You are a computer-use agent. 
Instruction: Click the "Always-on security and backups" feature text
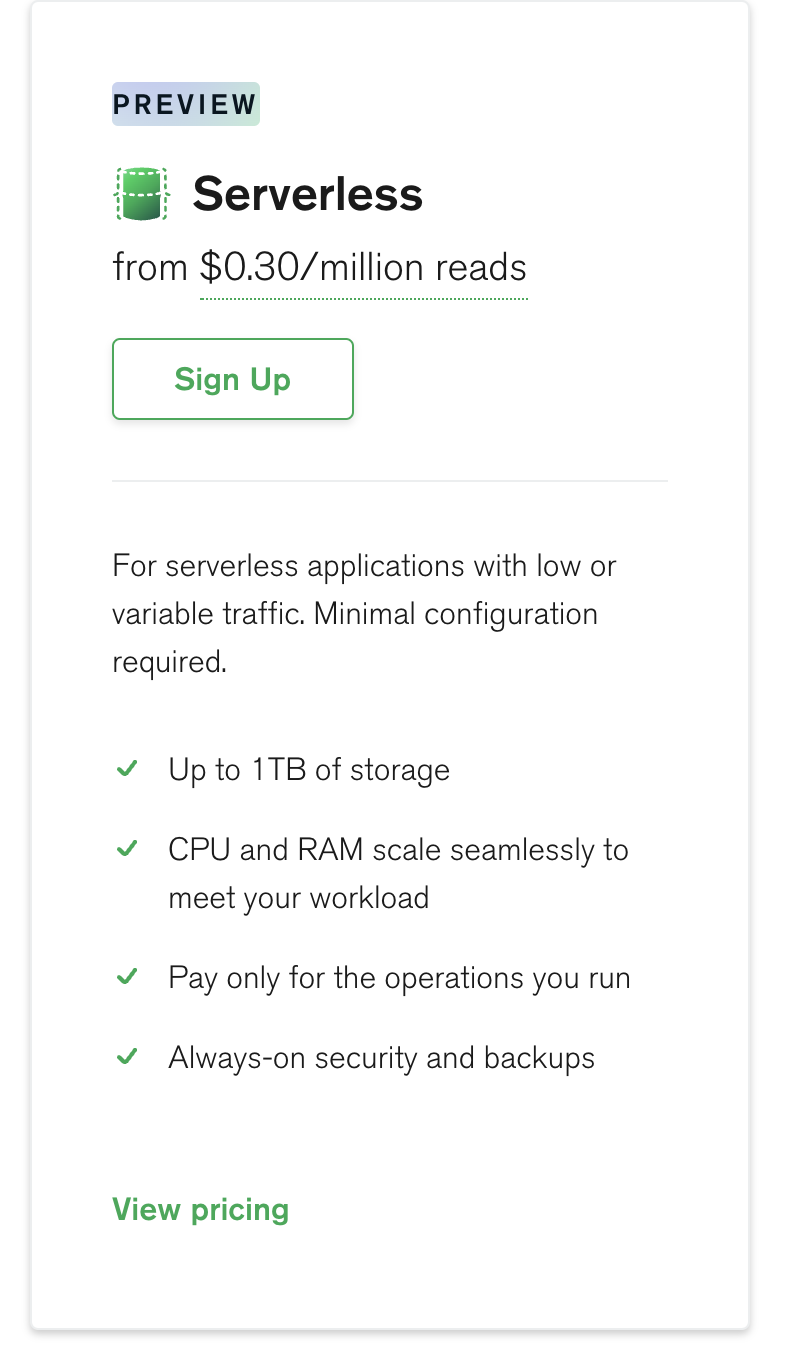click(381, 1057)
